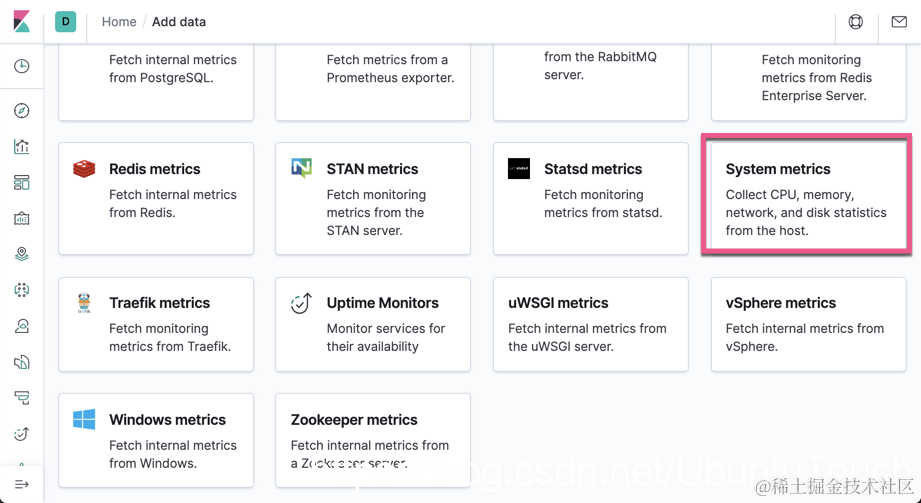Screen dimensions: 921x503
Task: Expand the side navigation menu
Action: [x=22, y=485]
